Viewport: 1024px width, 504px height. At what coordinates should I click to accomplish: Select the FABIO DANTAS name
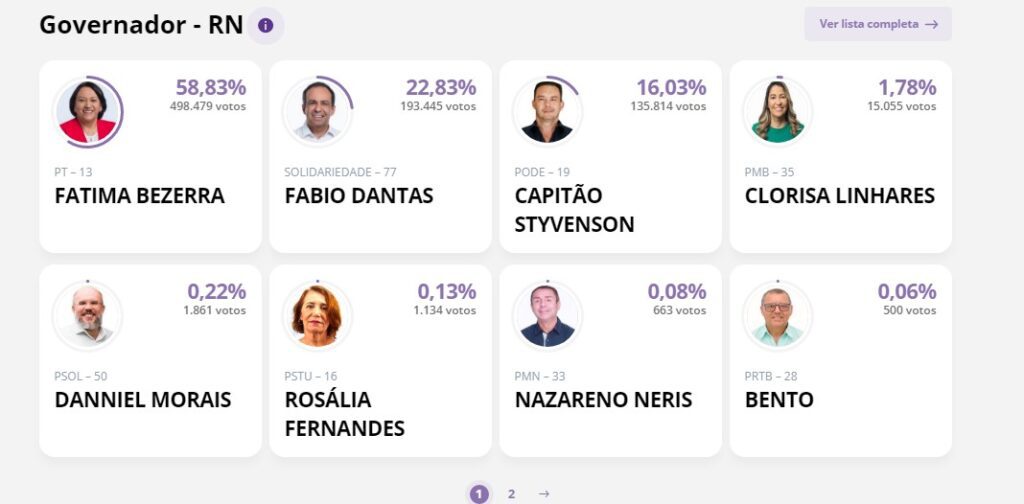(359, 196)
